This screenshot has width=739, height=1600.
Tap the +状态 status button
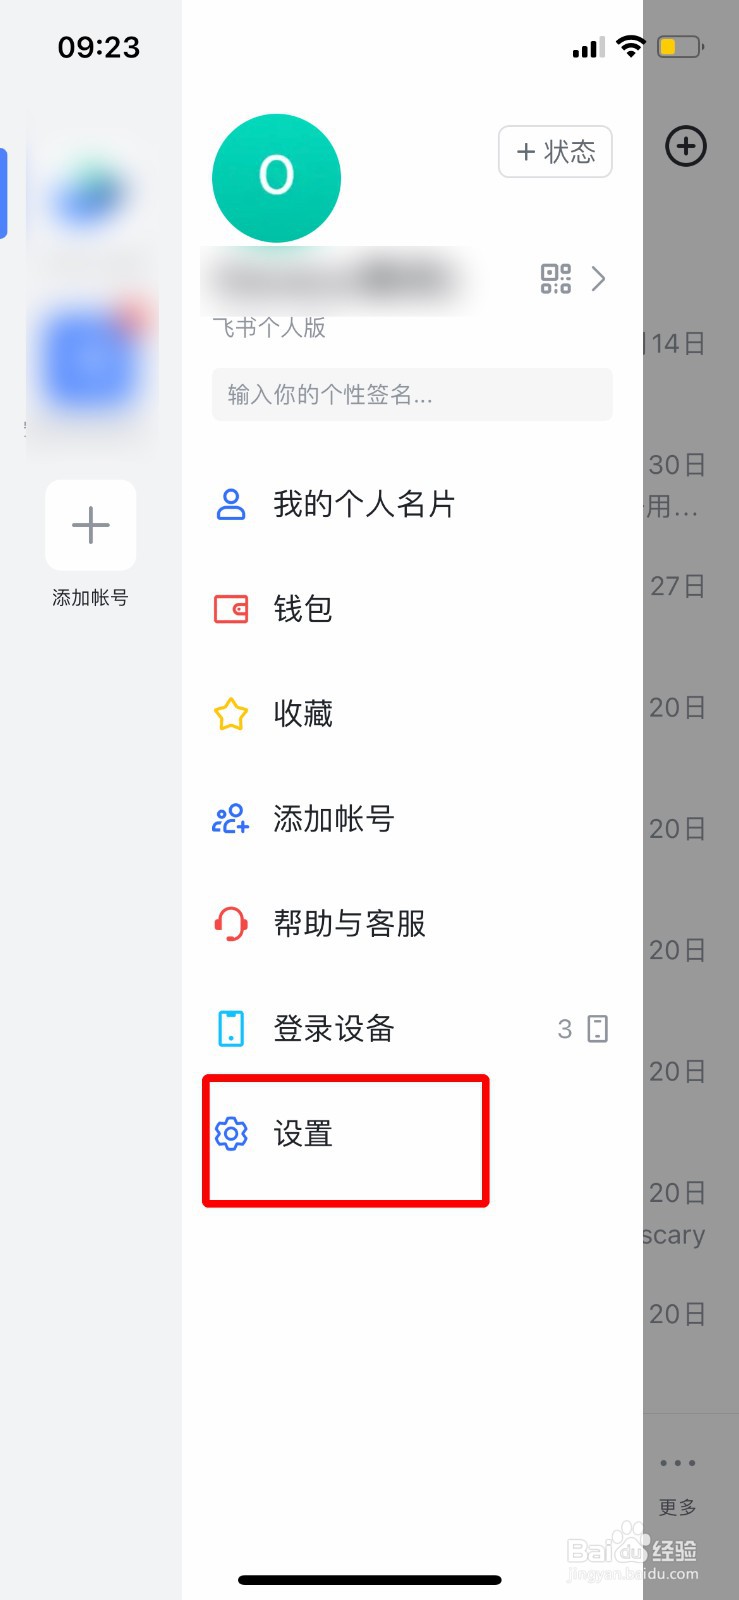tap(555, 152)
